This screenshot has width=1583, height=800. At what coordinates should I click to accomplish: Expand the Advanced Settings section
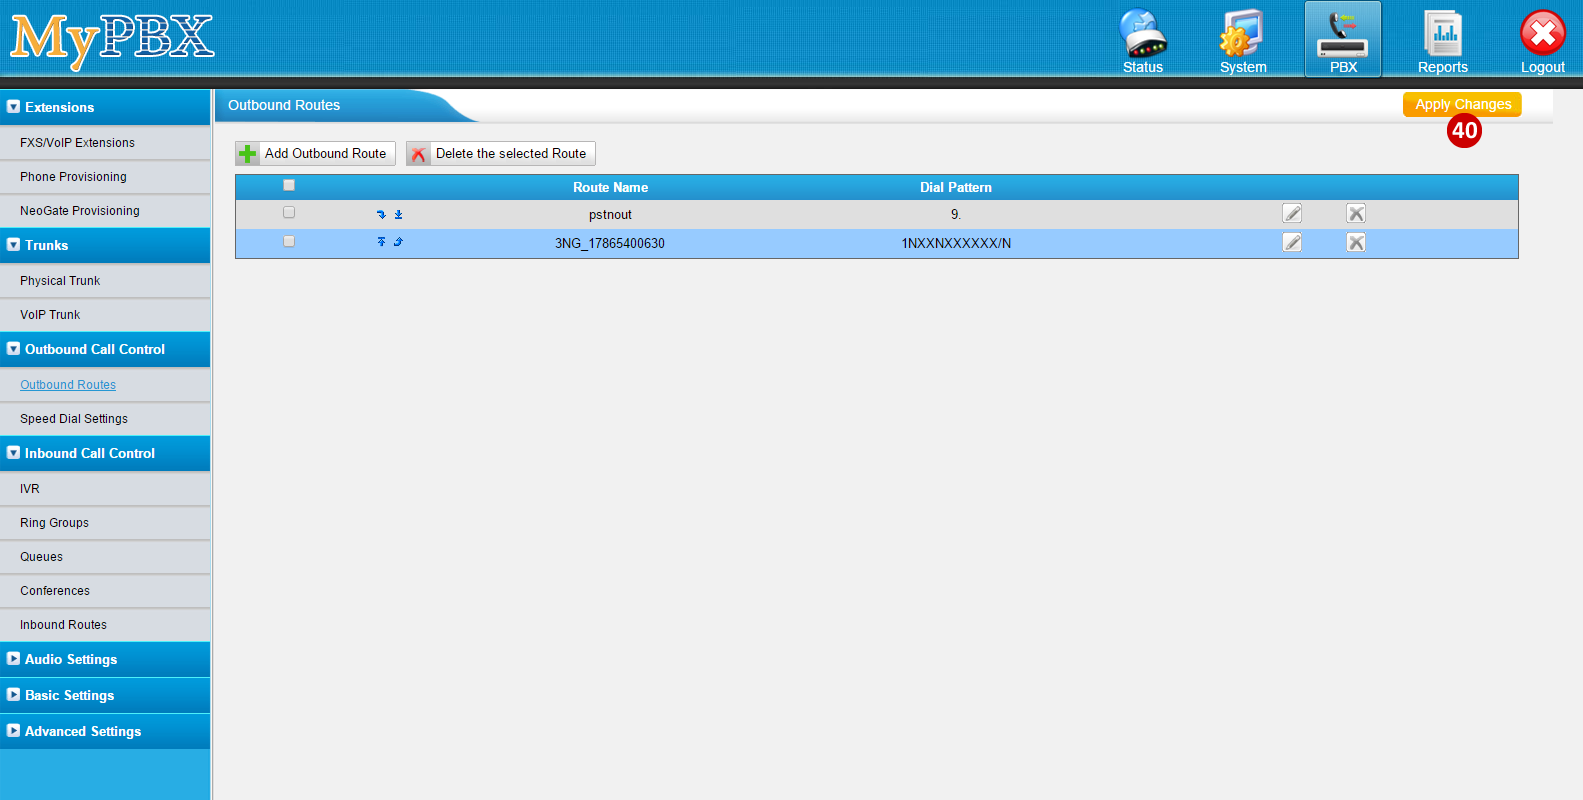pos(82,731)
